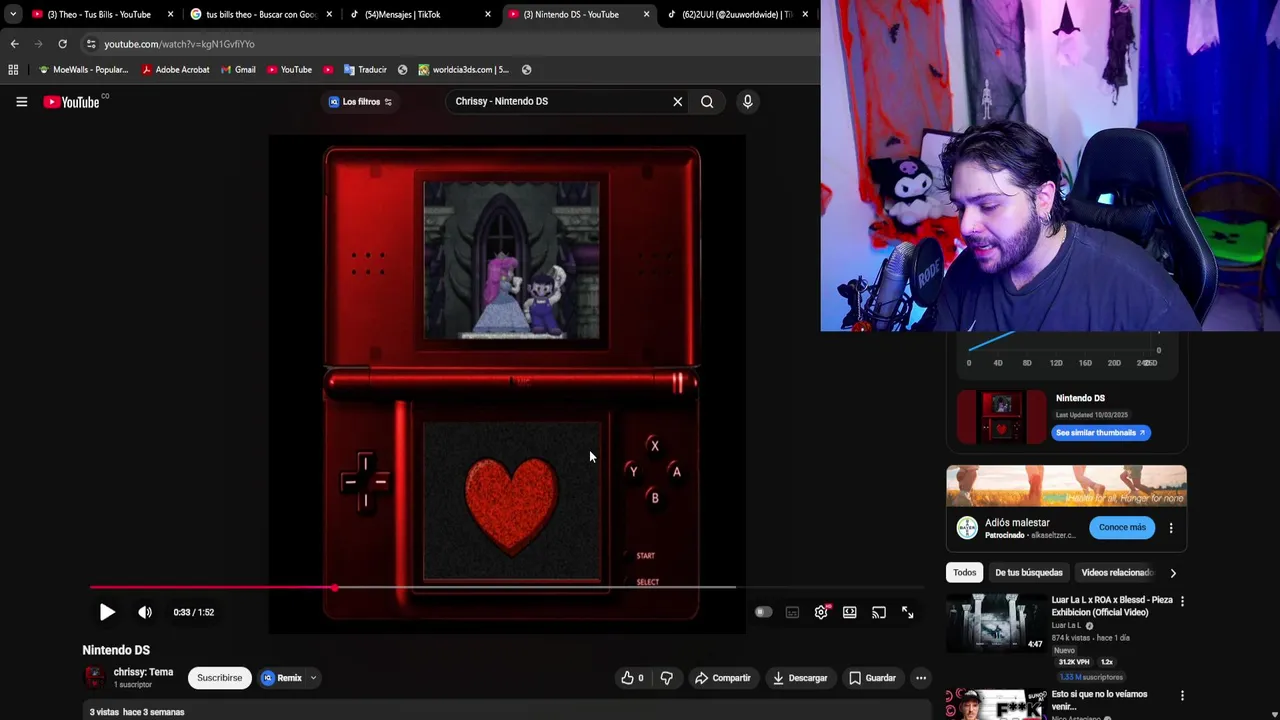The image size is (1280, 720).
Task: Open the Esto si que no lo veíamos venir video
Action: click(x=1099, y=700)
